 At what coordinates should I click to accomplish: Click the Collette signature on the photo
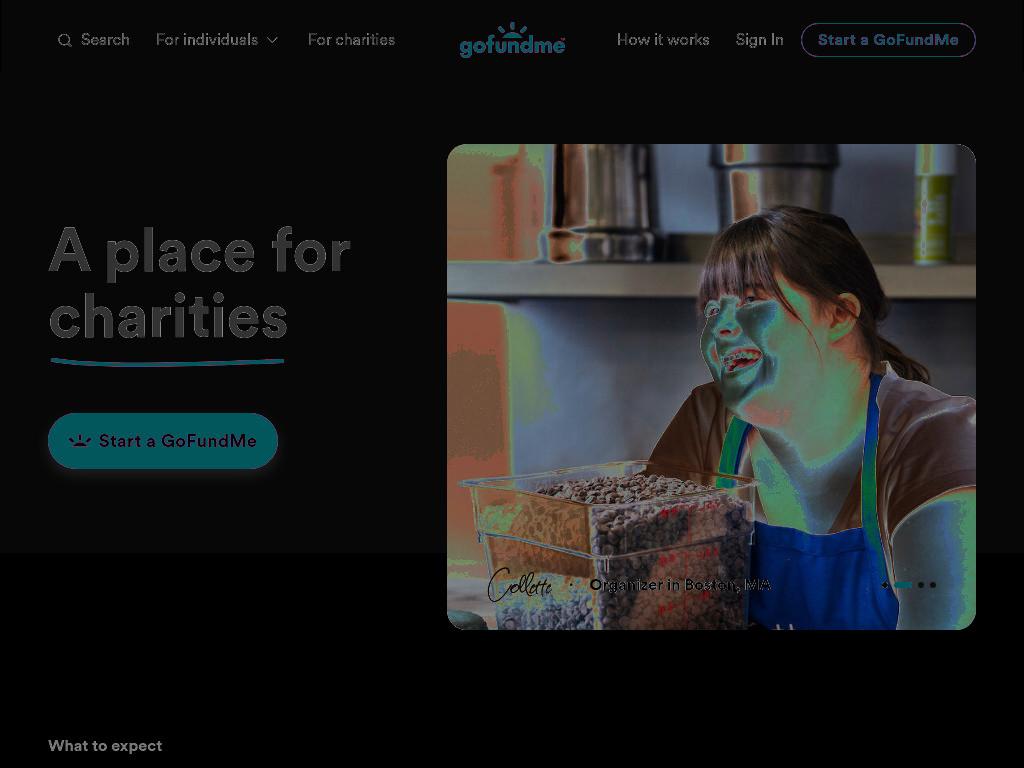[x=520, y=584]
